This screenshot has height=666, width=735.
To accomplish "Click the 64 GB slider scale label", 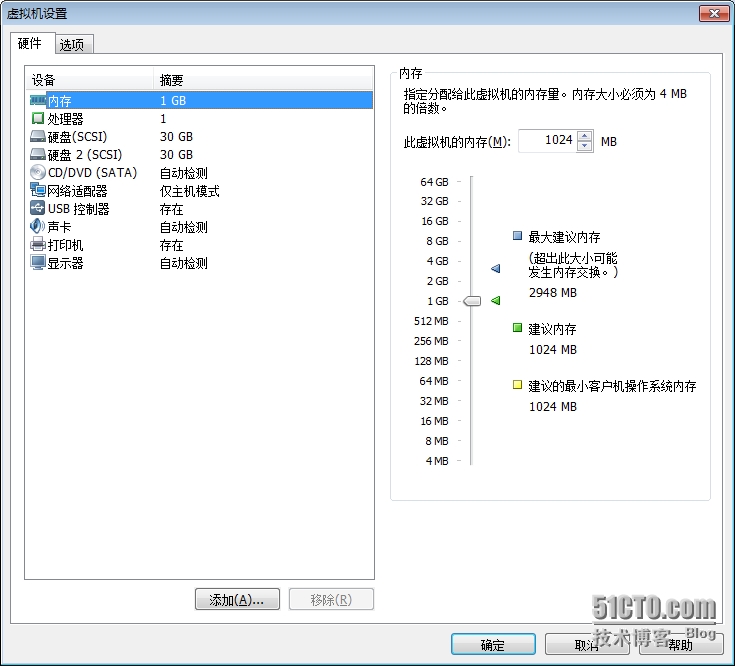I will [435, 181].
